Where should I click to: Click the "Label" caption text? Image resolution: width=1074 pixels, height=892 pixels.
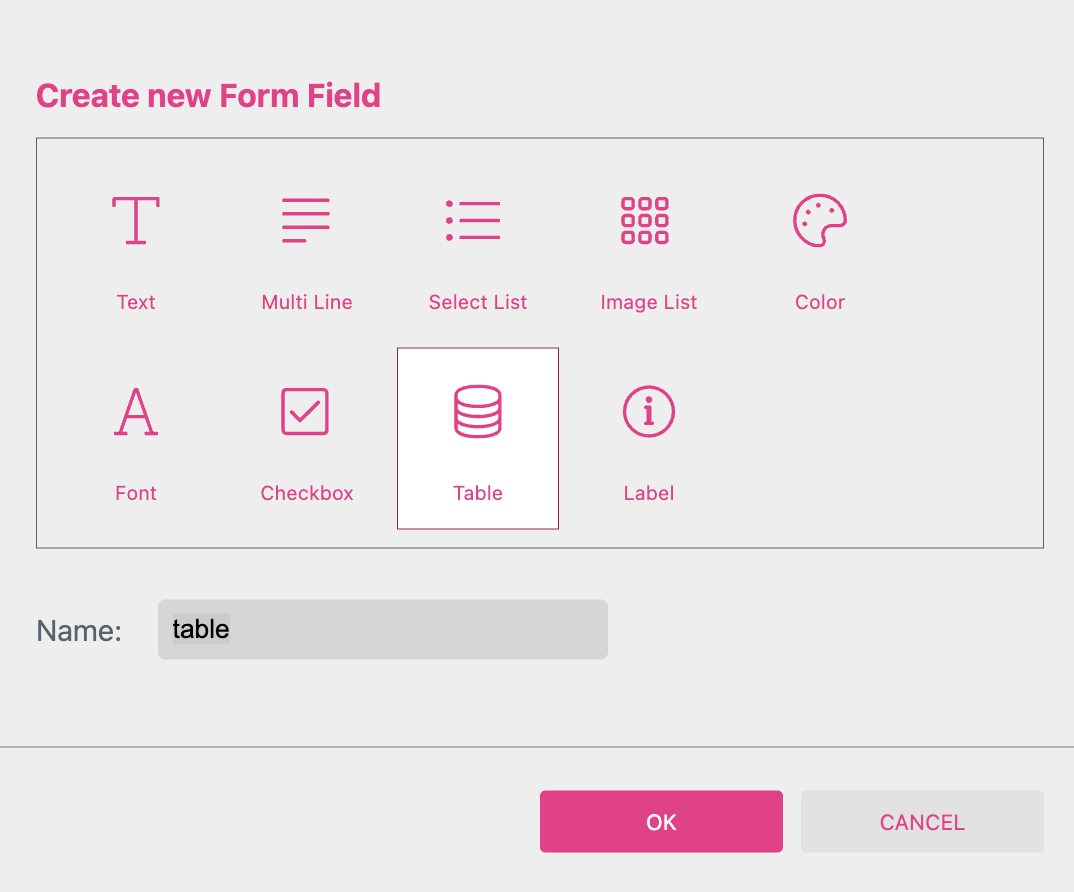click(x=649, y=493)
